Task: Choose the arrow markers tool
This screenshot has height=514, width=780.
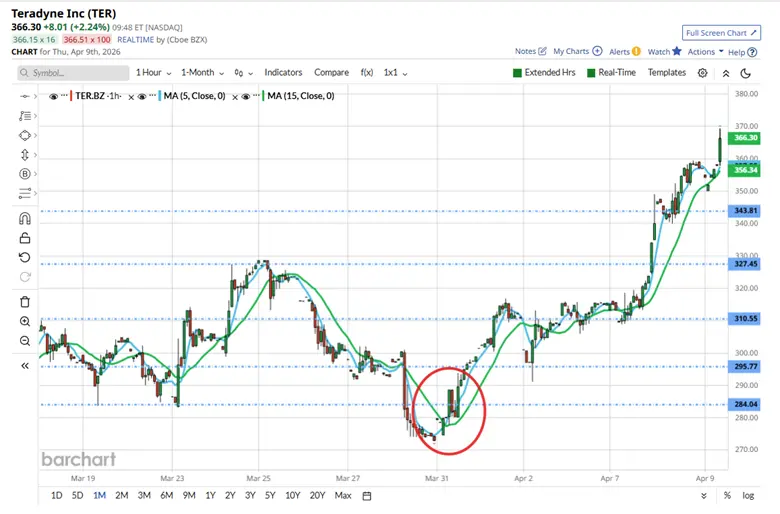Action: point(25,155)
